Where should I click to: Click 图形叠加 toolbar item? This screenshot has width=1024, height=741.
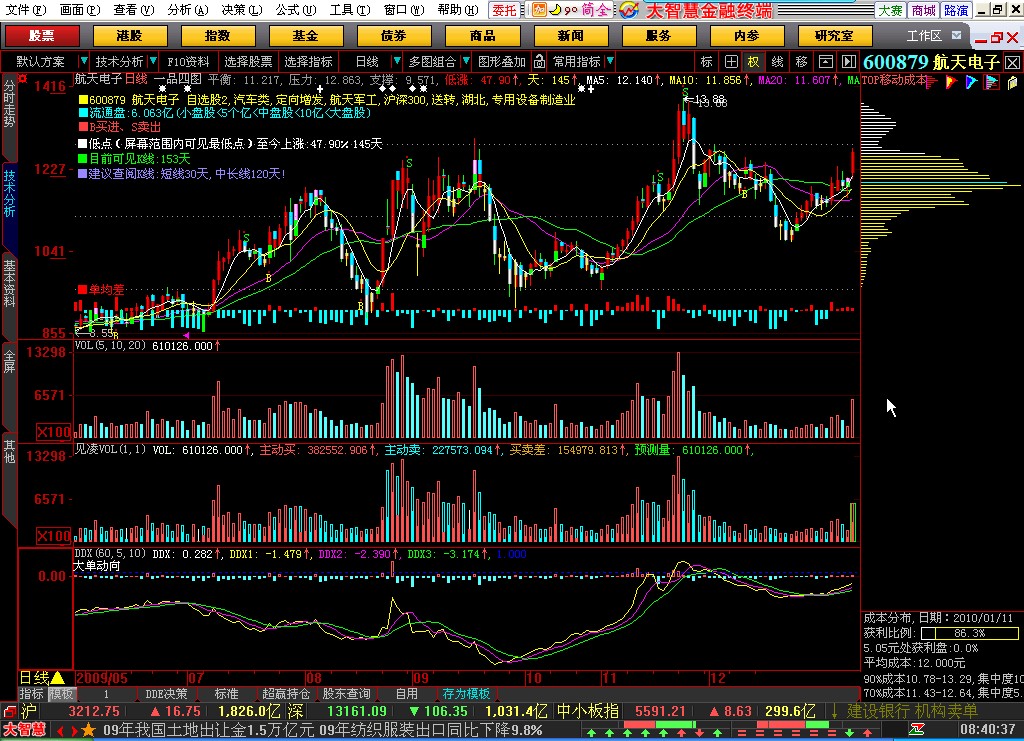pos(502,61)
